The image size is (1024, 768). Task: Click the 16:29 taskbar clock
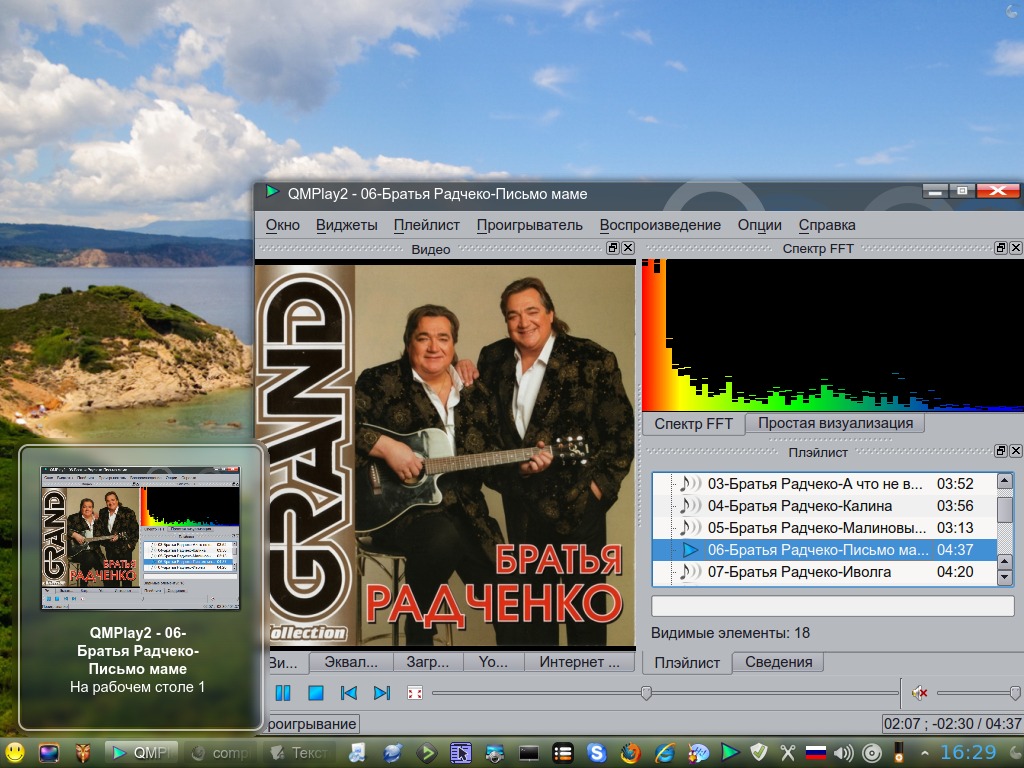pos(968,752)
